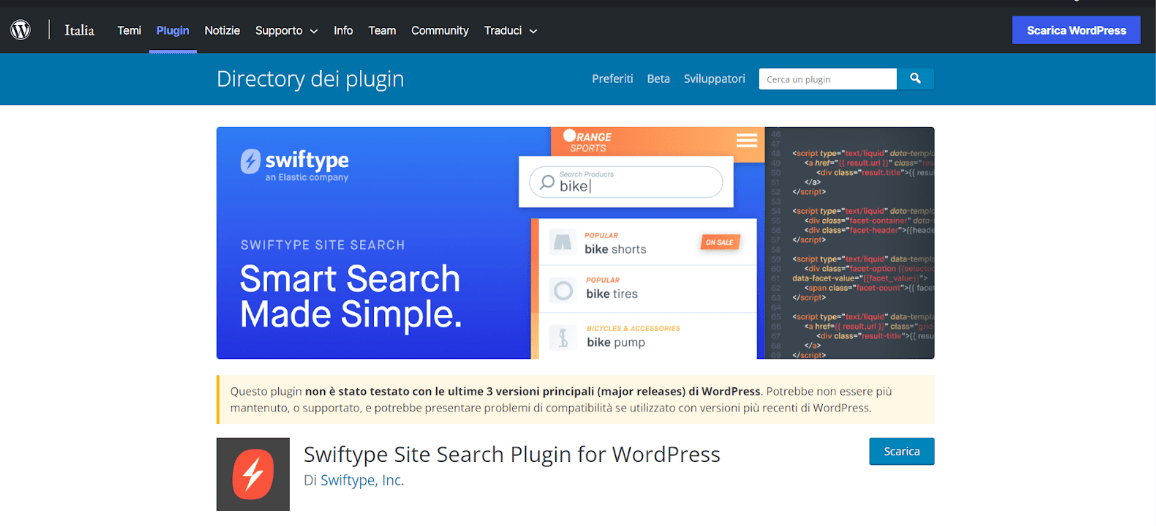Open the Sviluppatori link

pyautogui.click(x=714, y=79)
